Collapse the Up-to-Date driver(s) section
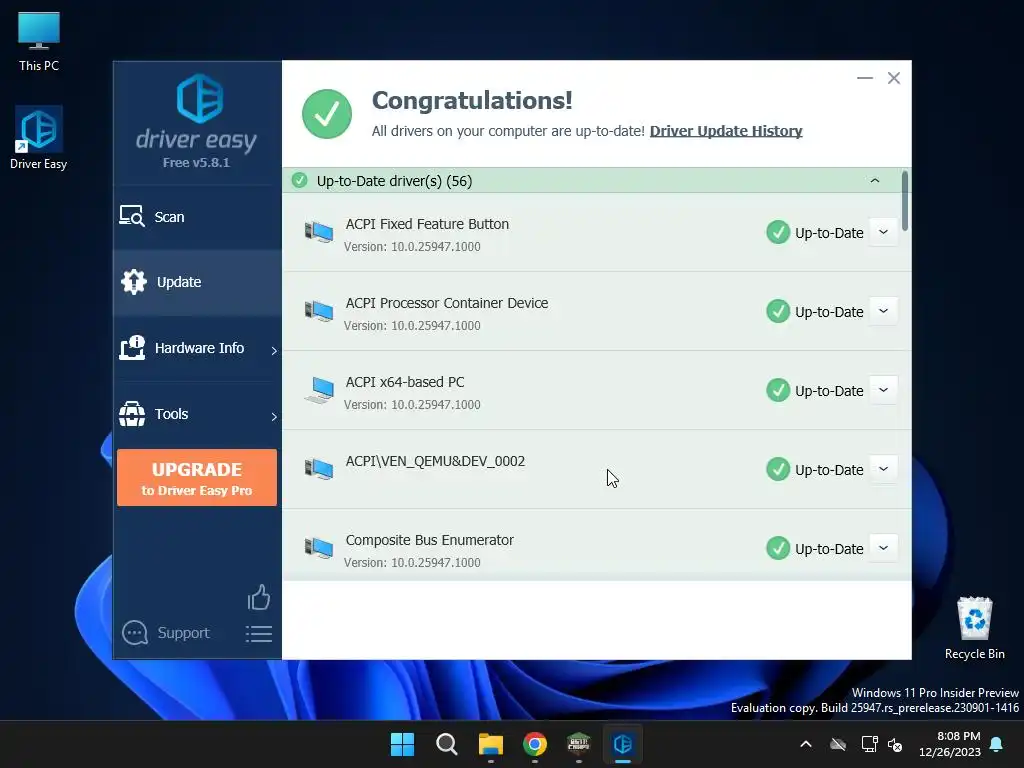1024x768 pixels. click(x=874, y=180)
